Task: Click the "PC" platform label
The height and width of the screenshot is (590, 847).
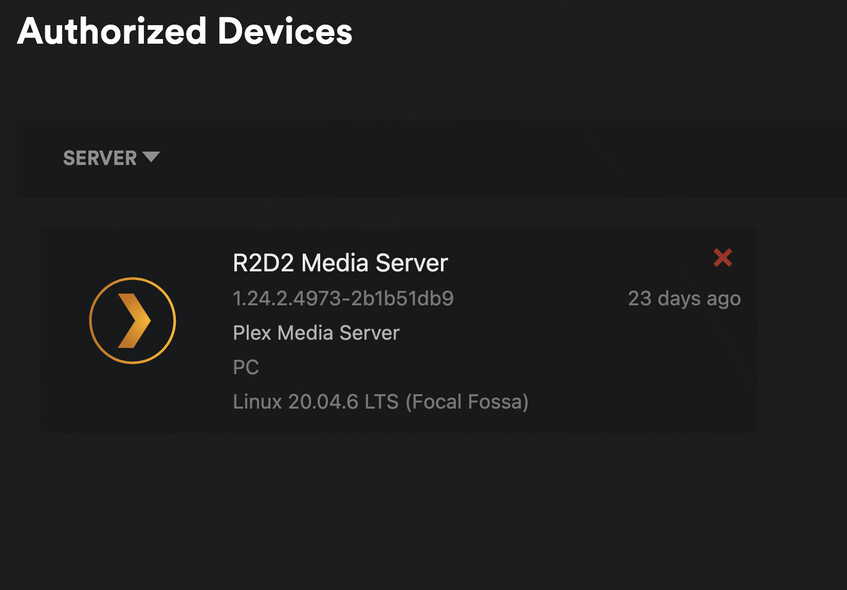Action: tap(246, 367)
